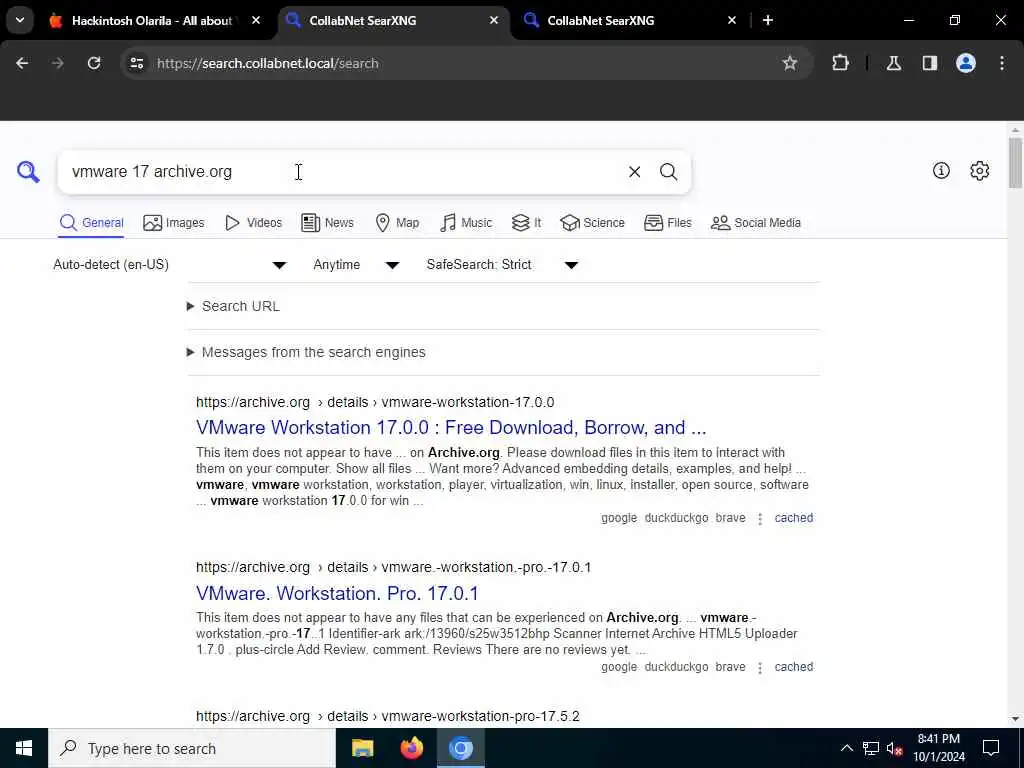Open the tab search chevron

[x=20, y=20]
